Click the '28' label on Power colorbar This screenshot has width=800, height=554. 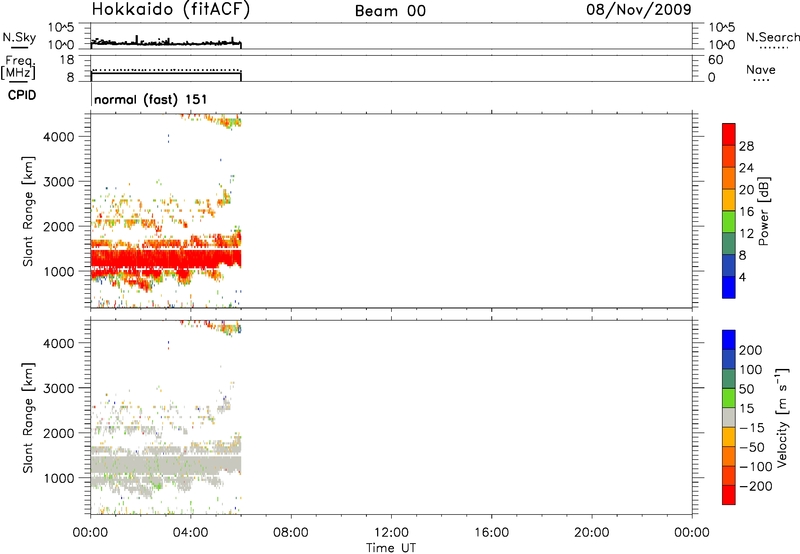click(746, 146)
